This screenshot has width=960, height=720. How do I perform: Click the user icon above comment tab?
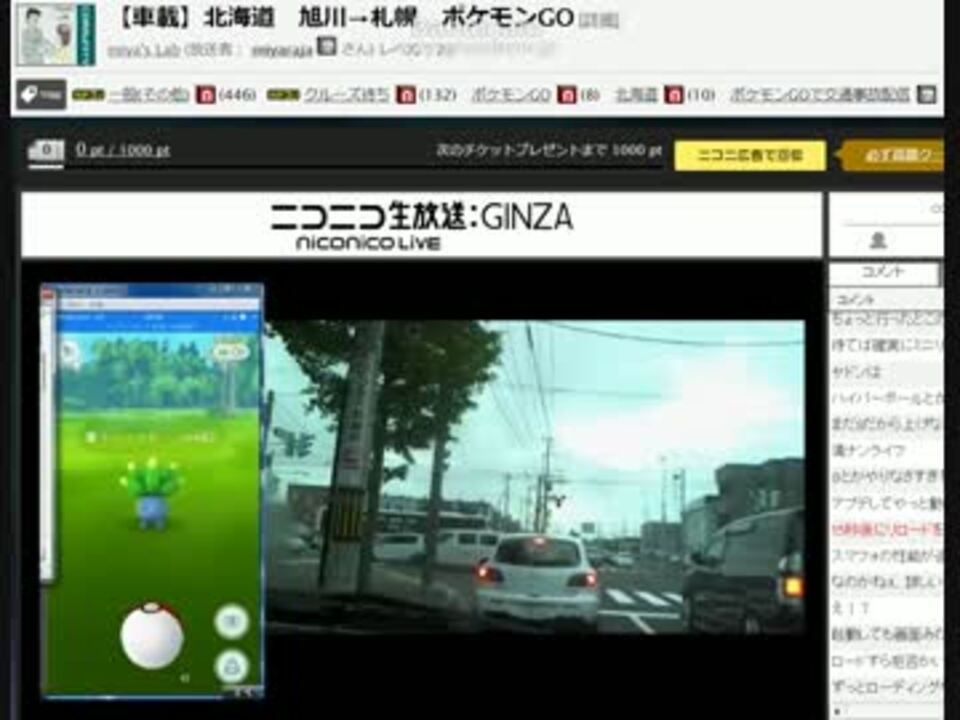(x=879, y=241)
